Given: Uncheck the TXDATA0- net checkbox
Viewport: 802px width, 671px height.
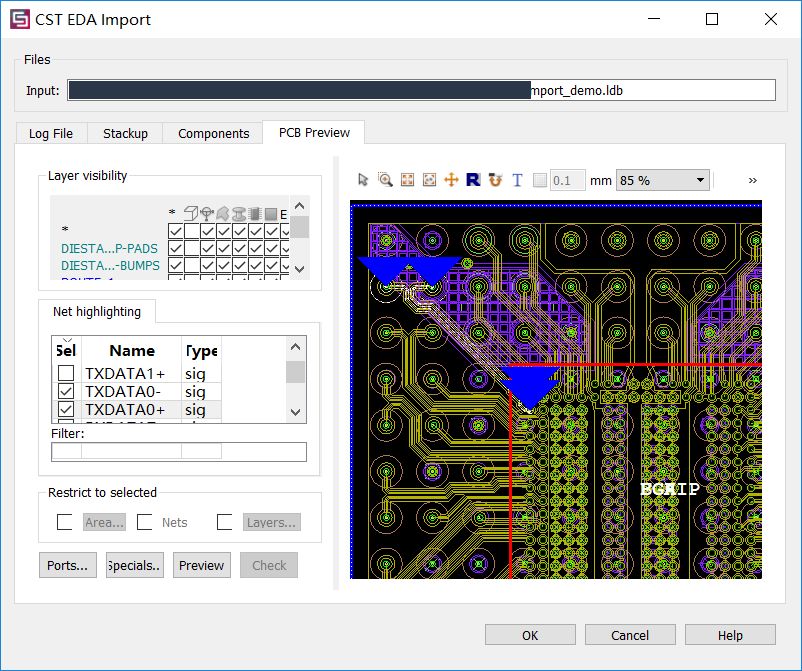Looking at the screenshot, I should [66, 391].
